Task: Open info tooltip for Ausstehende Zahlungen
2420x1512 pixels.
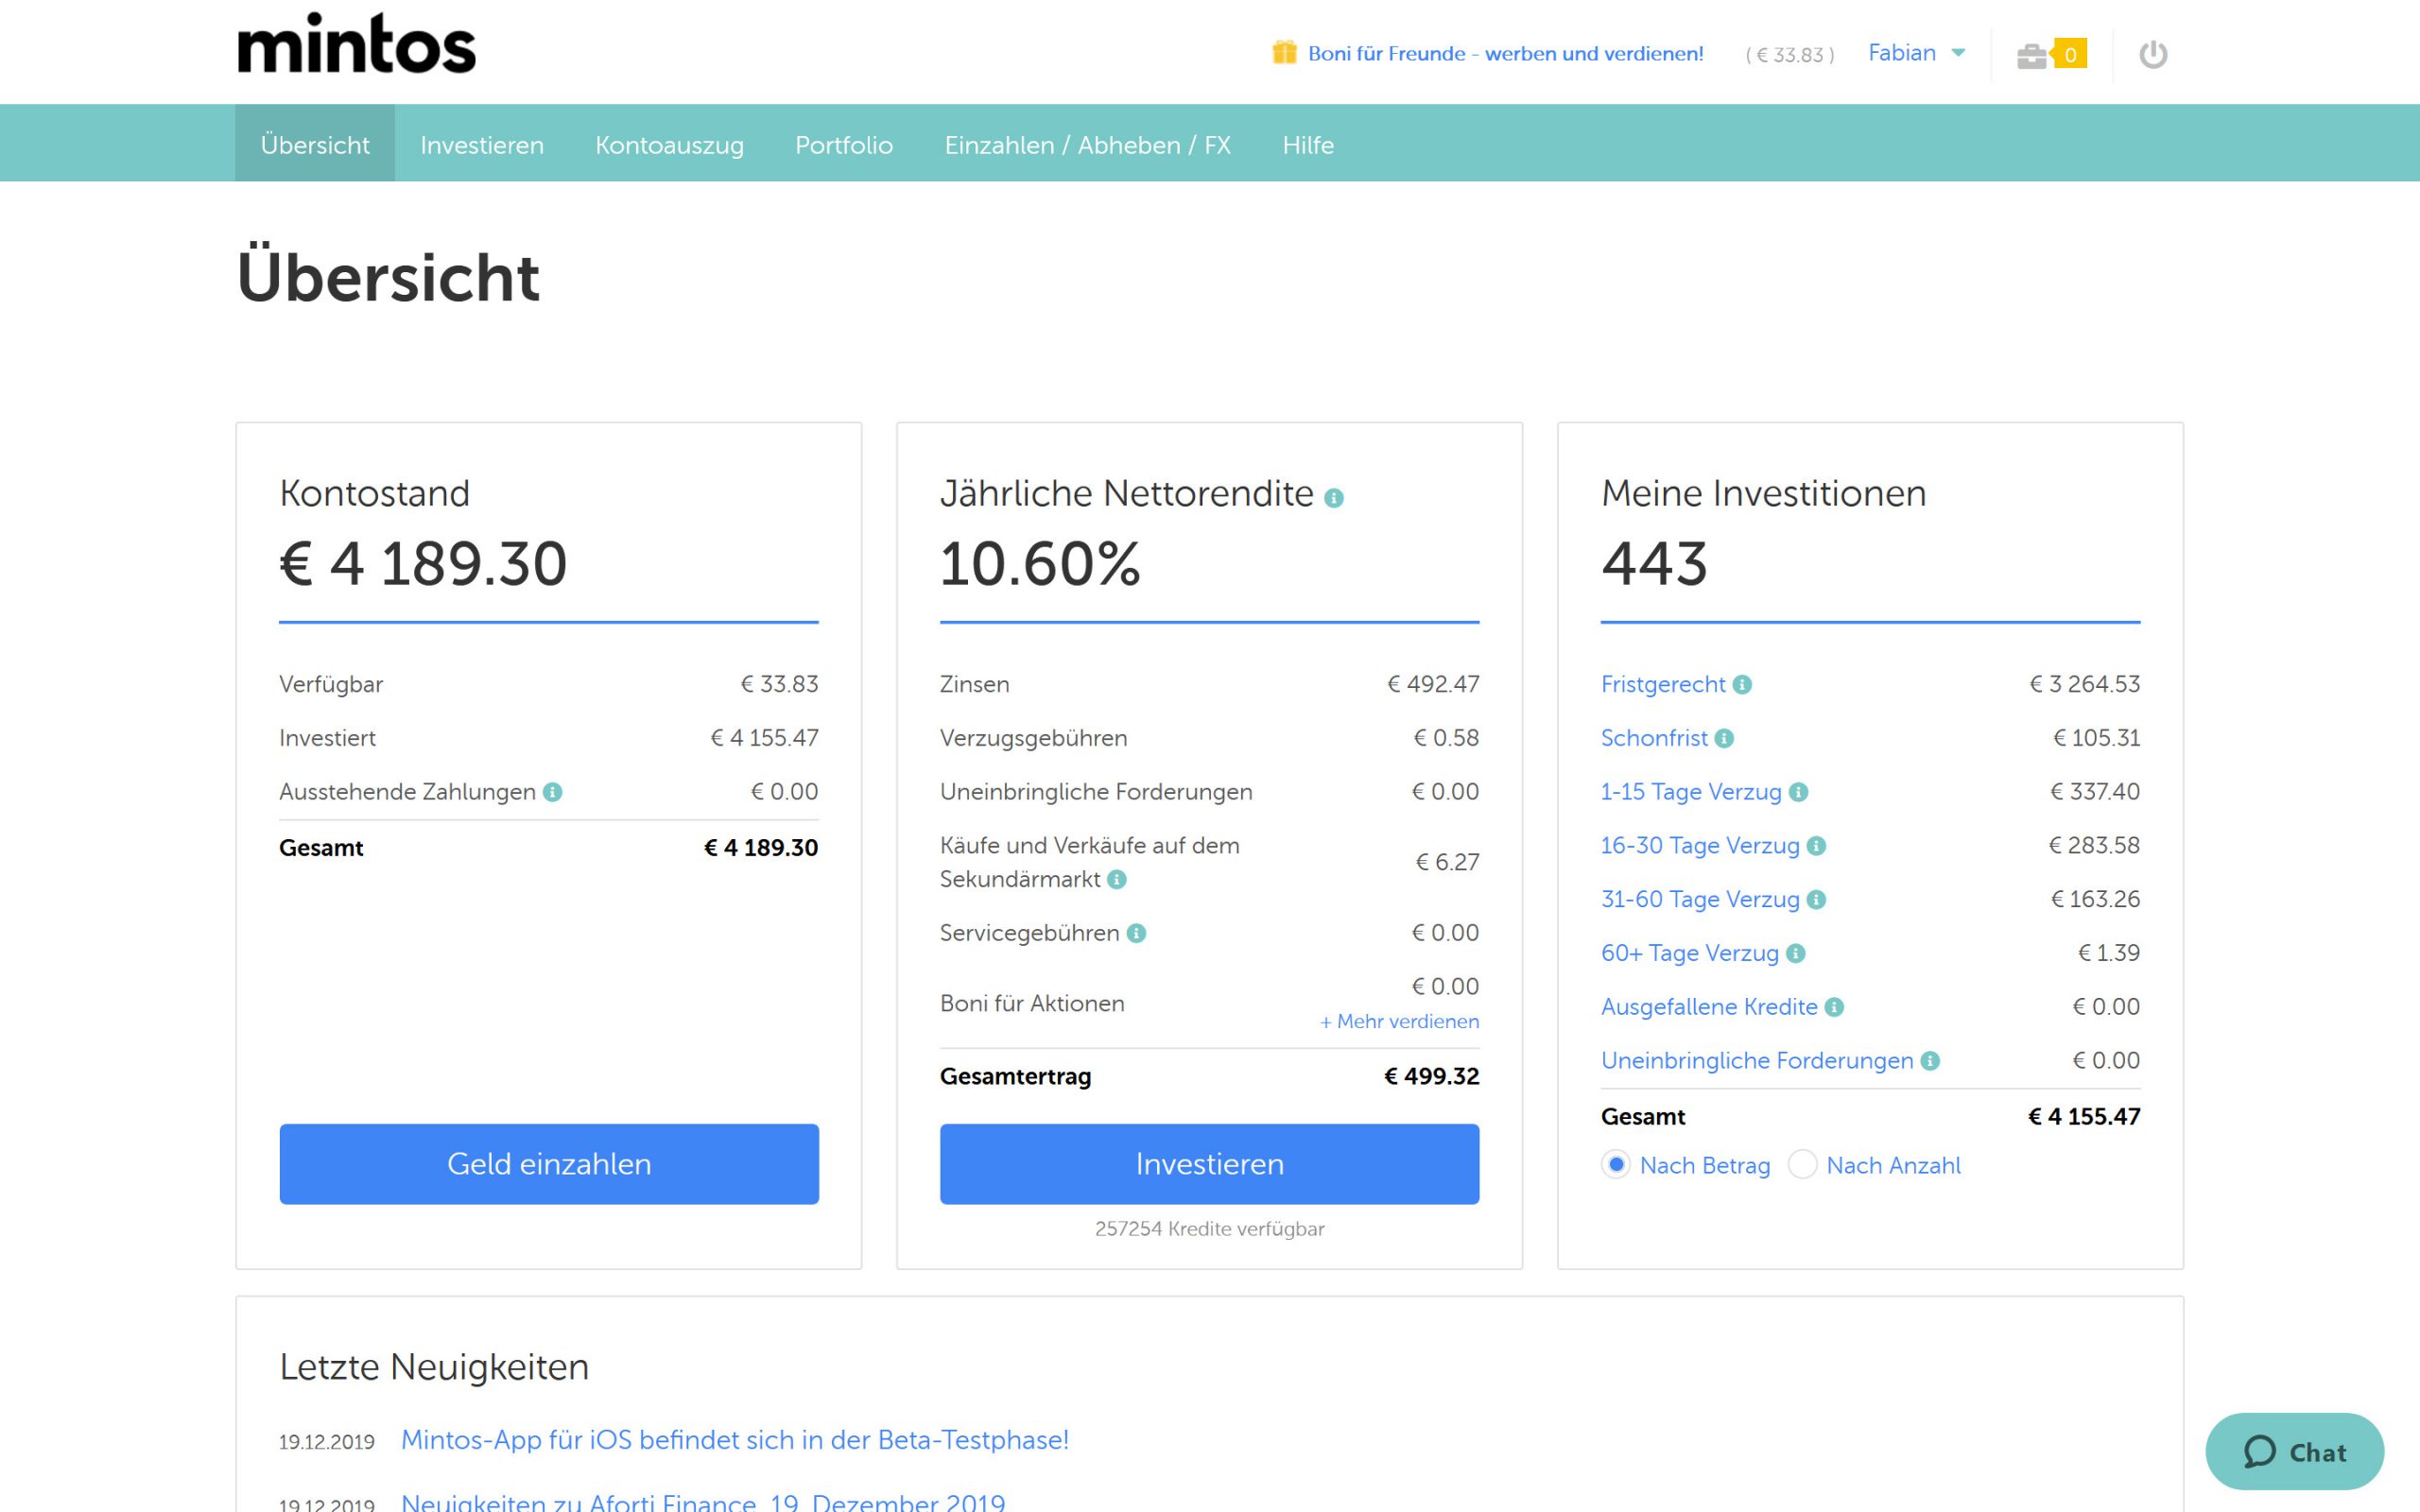Action: coord(551,791)
